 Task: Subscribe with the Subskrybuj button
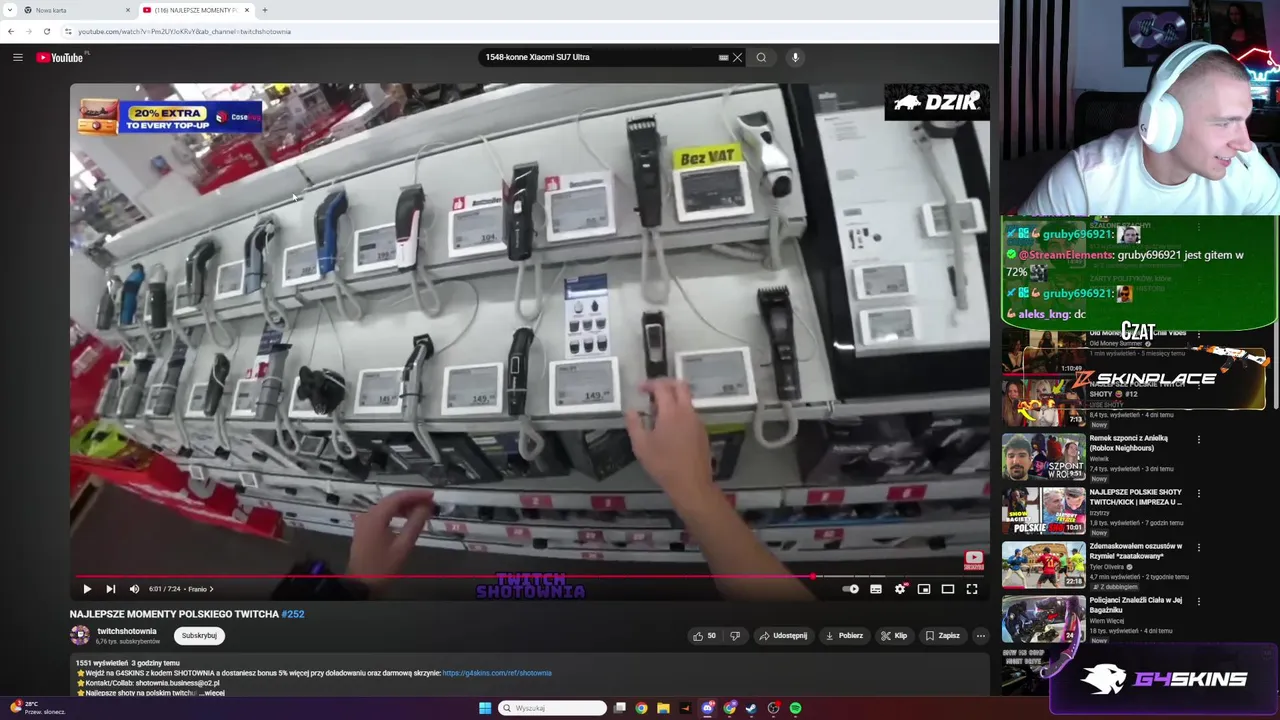click(199, 635)
